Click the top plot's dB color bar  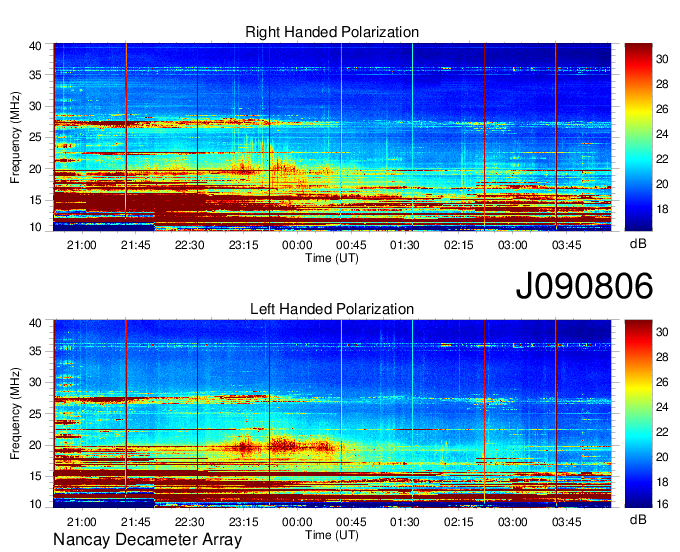(x=638, y=137)
